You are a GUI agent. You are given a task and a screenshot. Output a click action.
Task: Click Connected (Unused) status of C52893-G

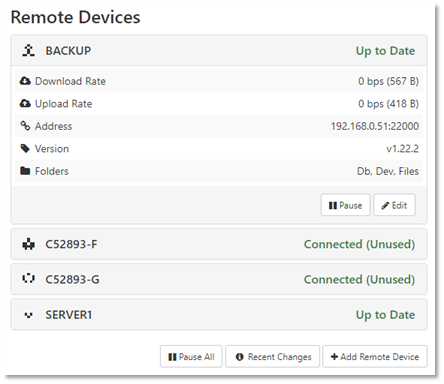(x=359, y=279)
